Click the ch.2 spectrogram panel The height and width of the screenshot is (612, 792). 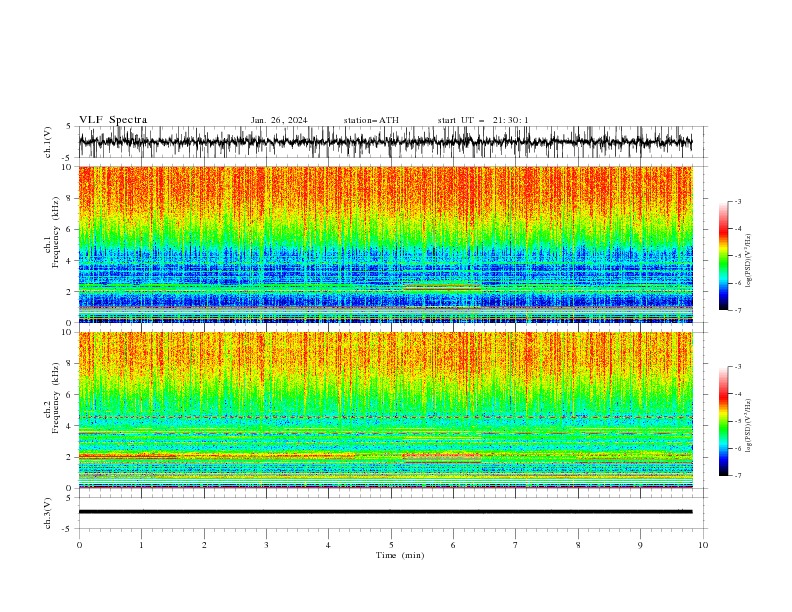click(385, 410)
